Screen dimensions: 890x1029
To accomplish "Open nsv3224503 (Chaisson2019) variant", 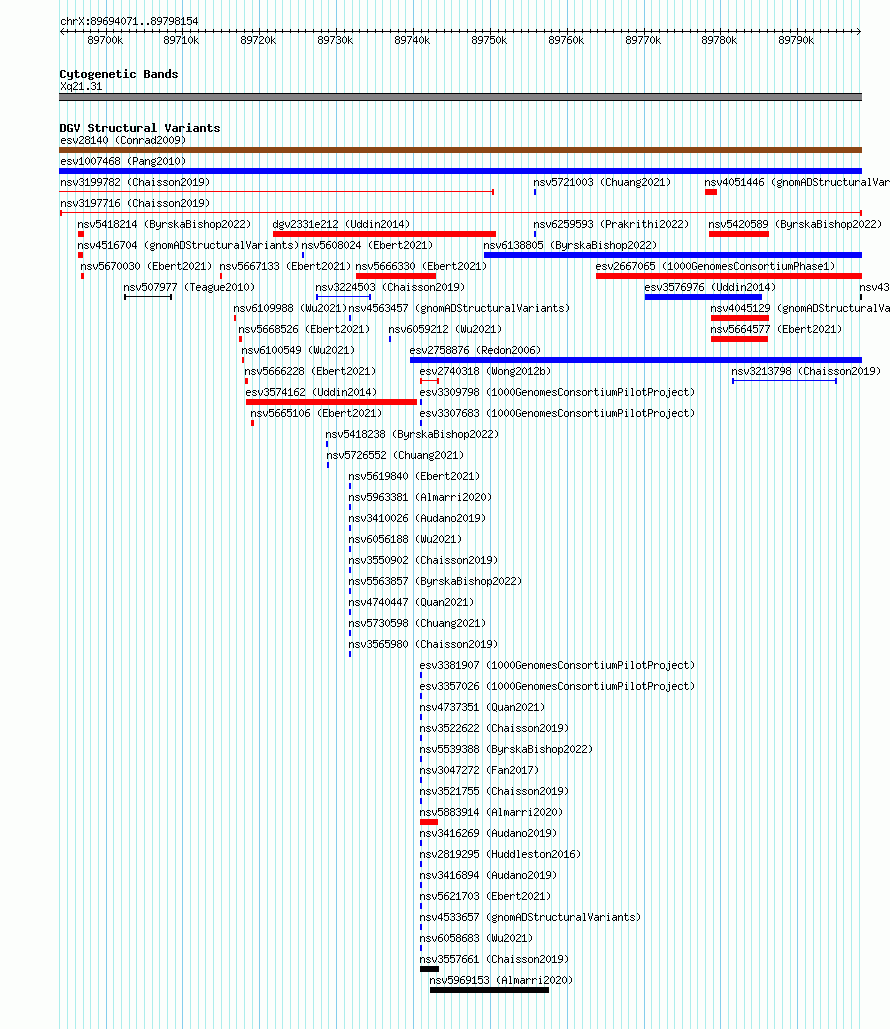I will [x=390, y=287].
